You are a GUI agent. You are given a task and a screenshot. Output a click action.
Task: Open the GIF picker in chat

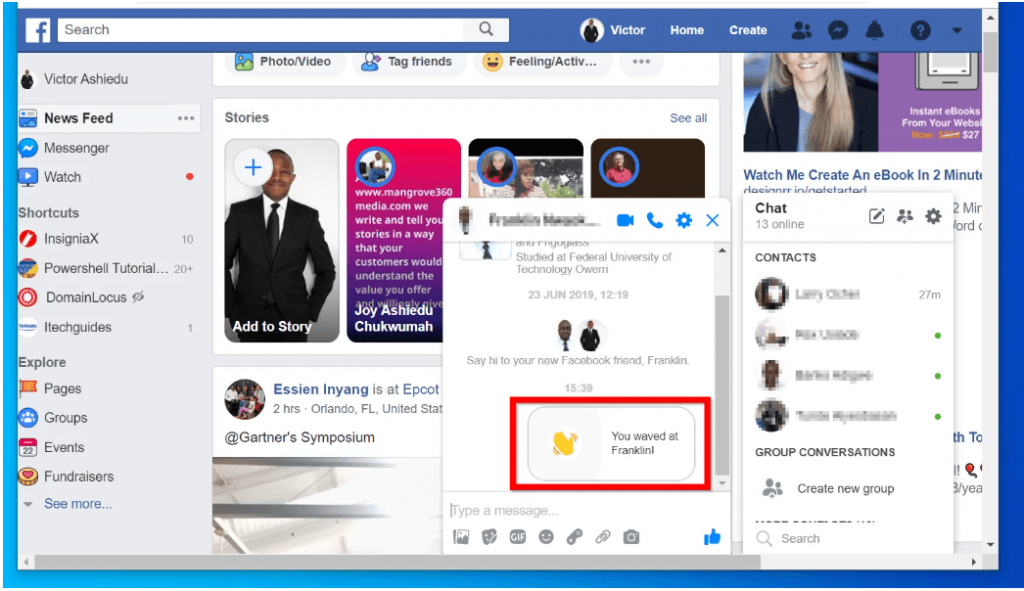517,537
